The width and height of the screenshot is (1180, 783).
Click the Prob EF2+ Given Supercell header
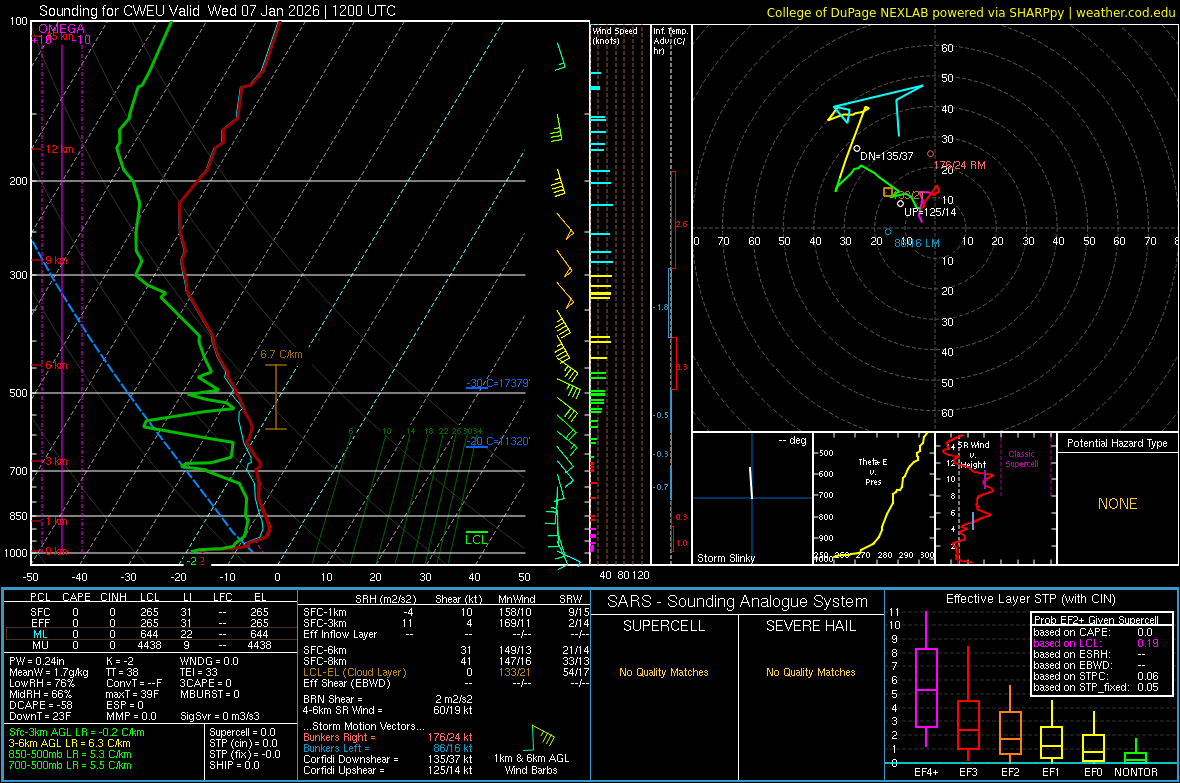[x=1096, y=620]
